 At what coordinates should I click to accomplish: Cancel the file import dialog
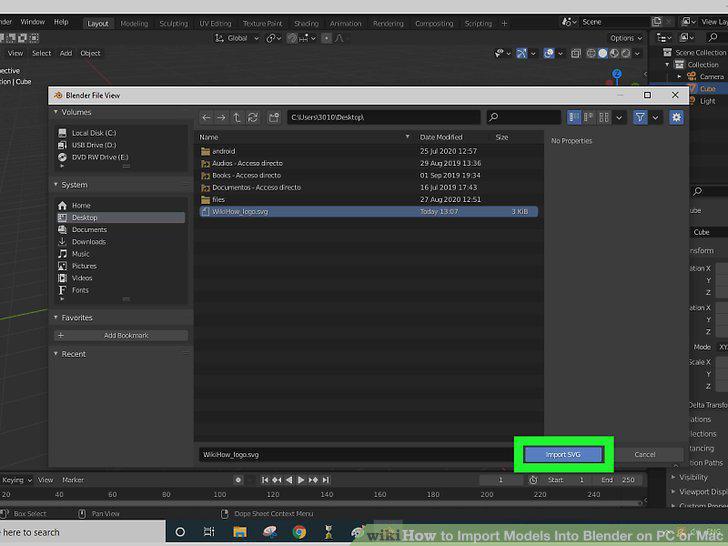coord(645,455)
